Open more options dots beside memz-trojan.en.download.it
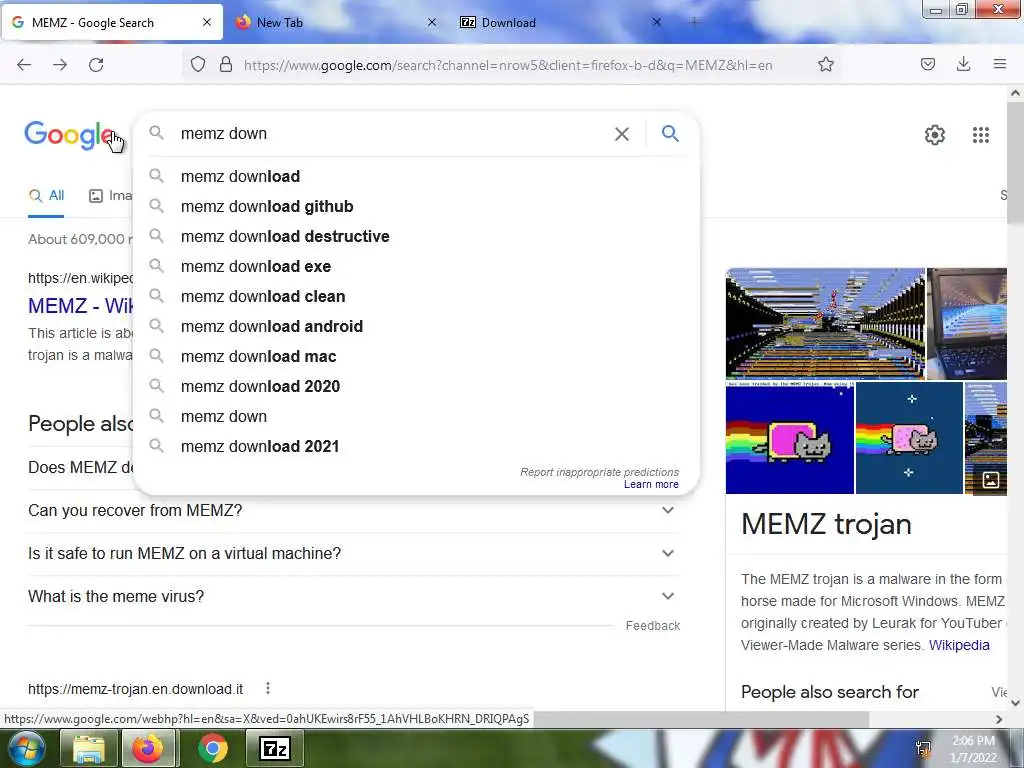The image size is (1024, 768). point(268,688)
